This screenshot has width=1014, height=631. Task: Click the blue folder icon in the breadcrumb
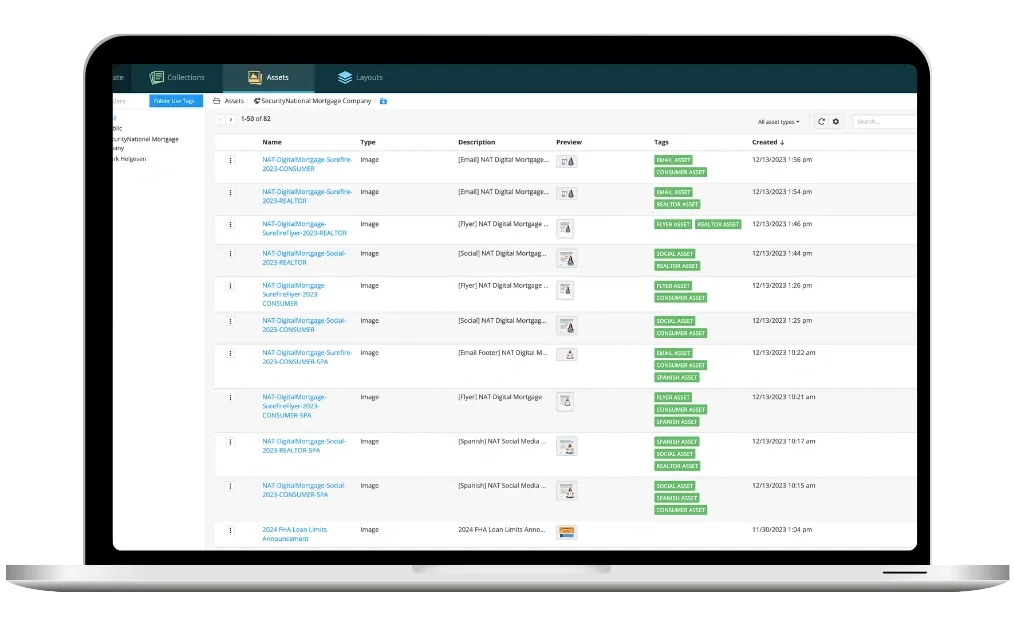[384, 101]
